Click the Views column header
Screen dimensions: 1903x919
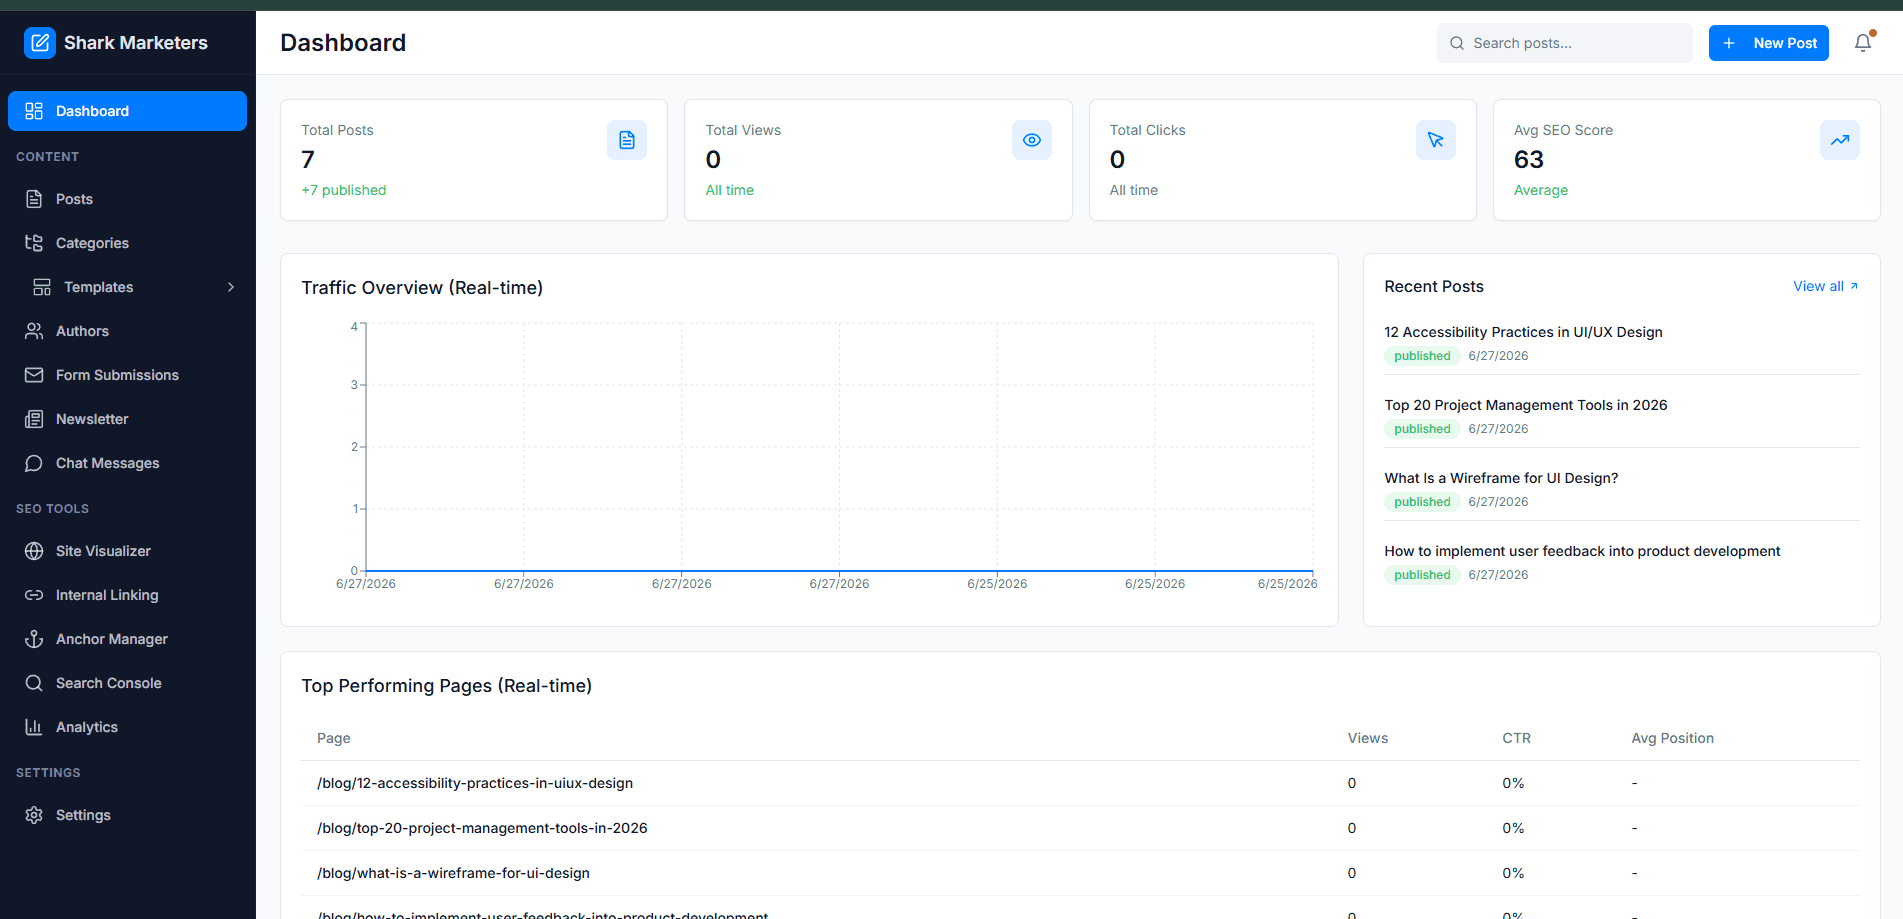pos(1367,738)
